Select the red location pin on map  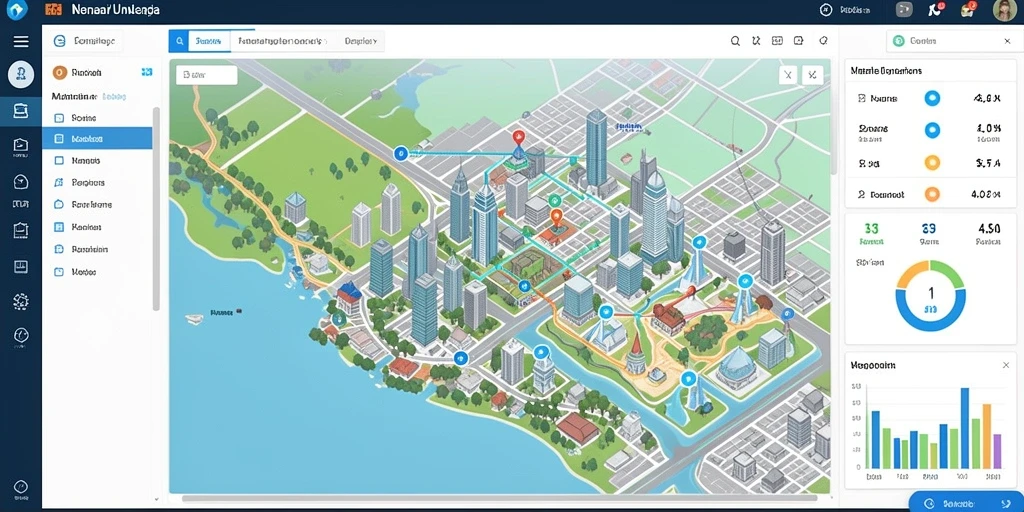click(519, 138)
